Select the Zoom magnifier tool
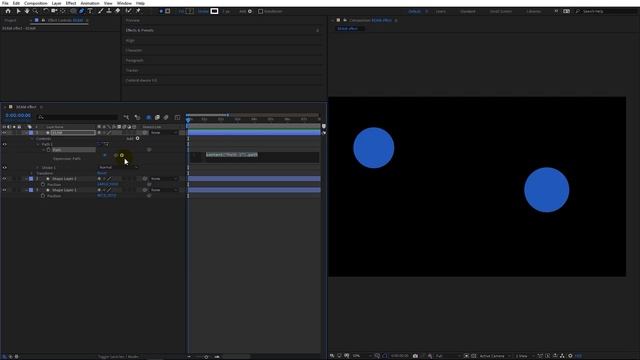 coord(36,11)
